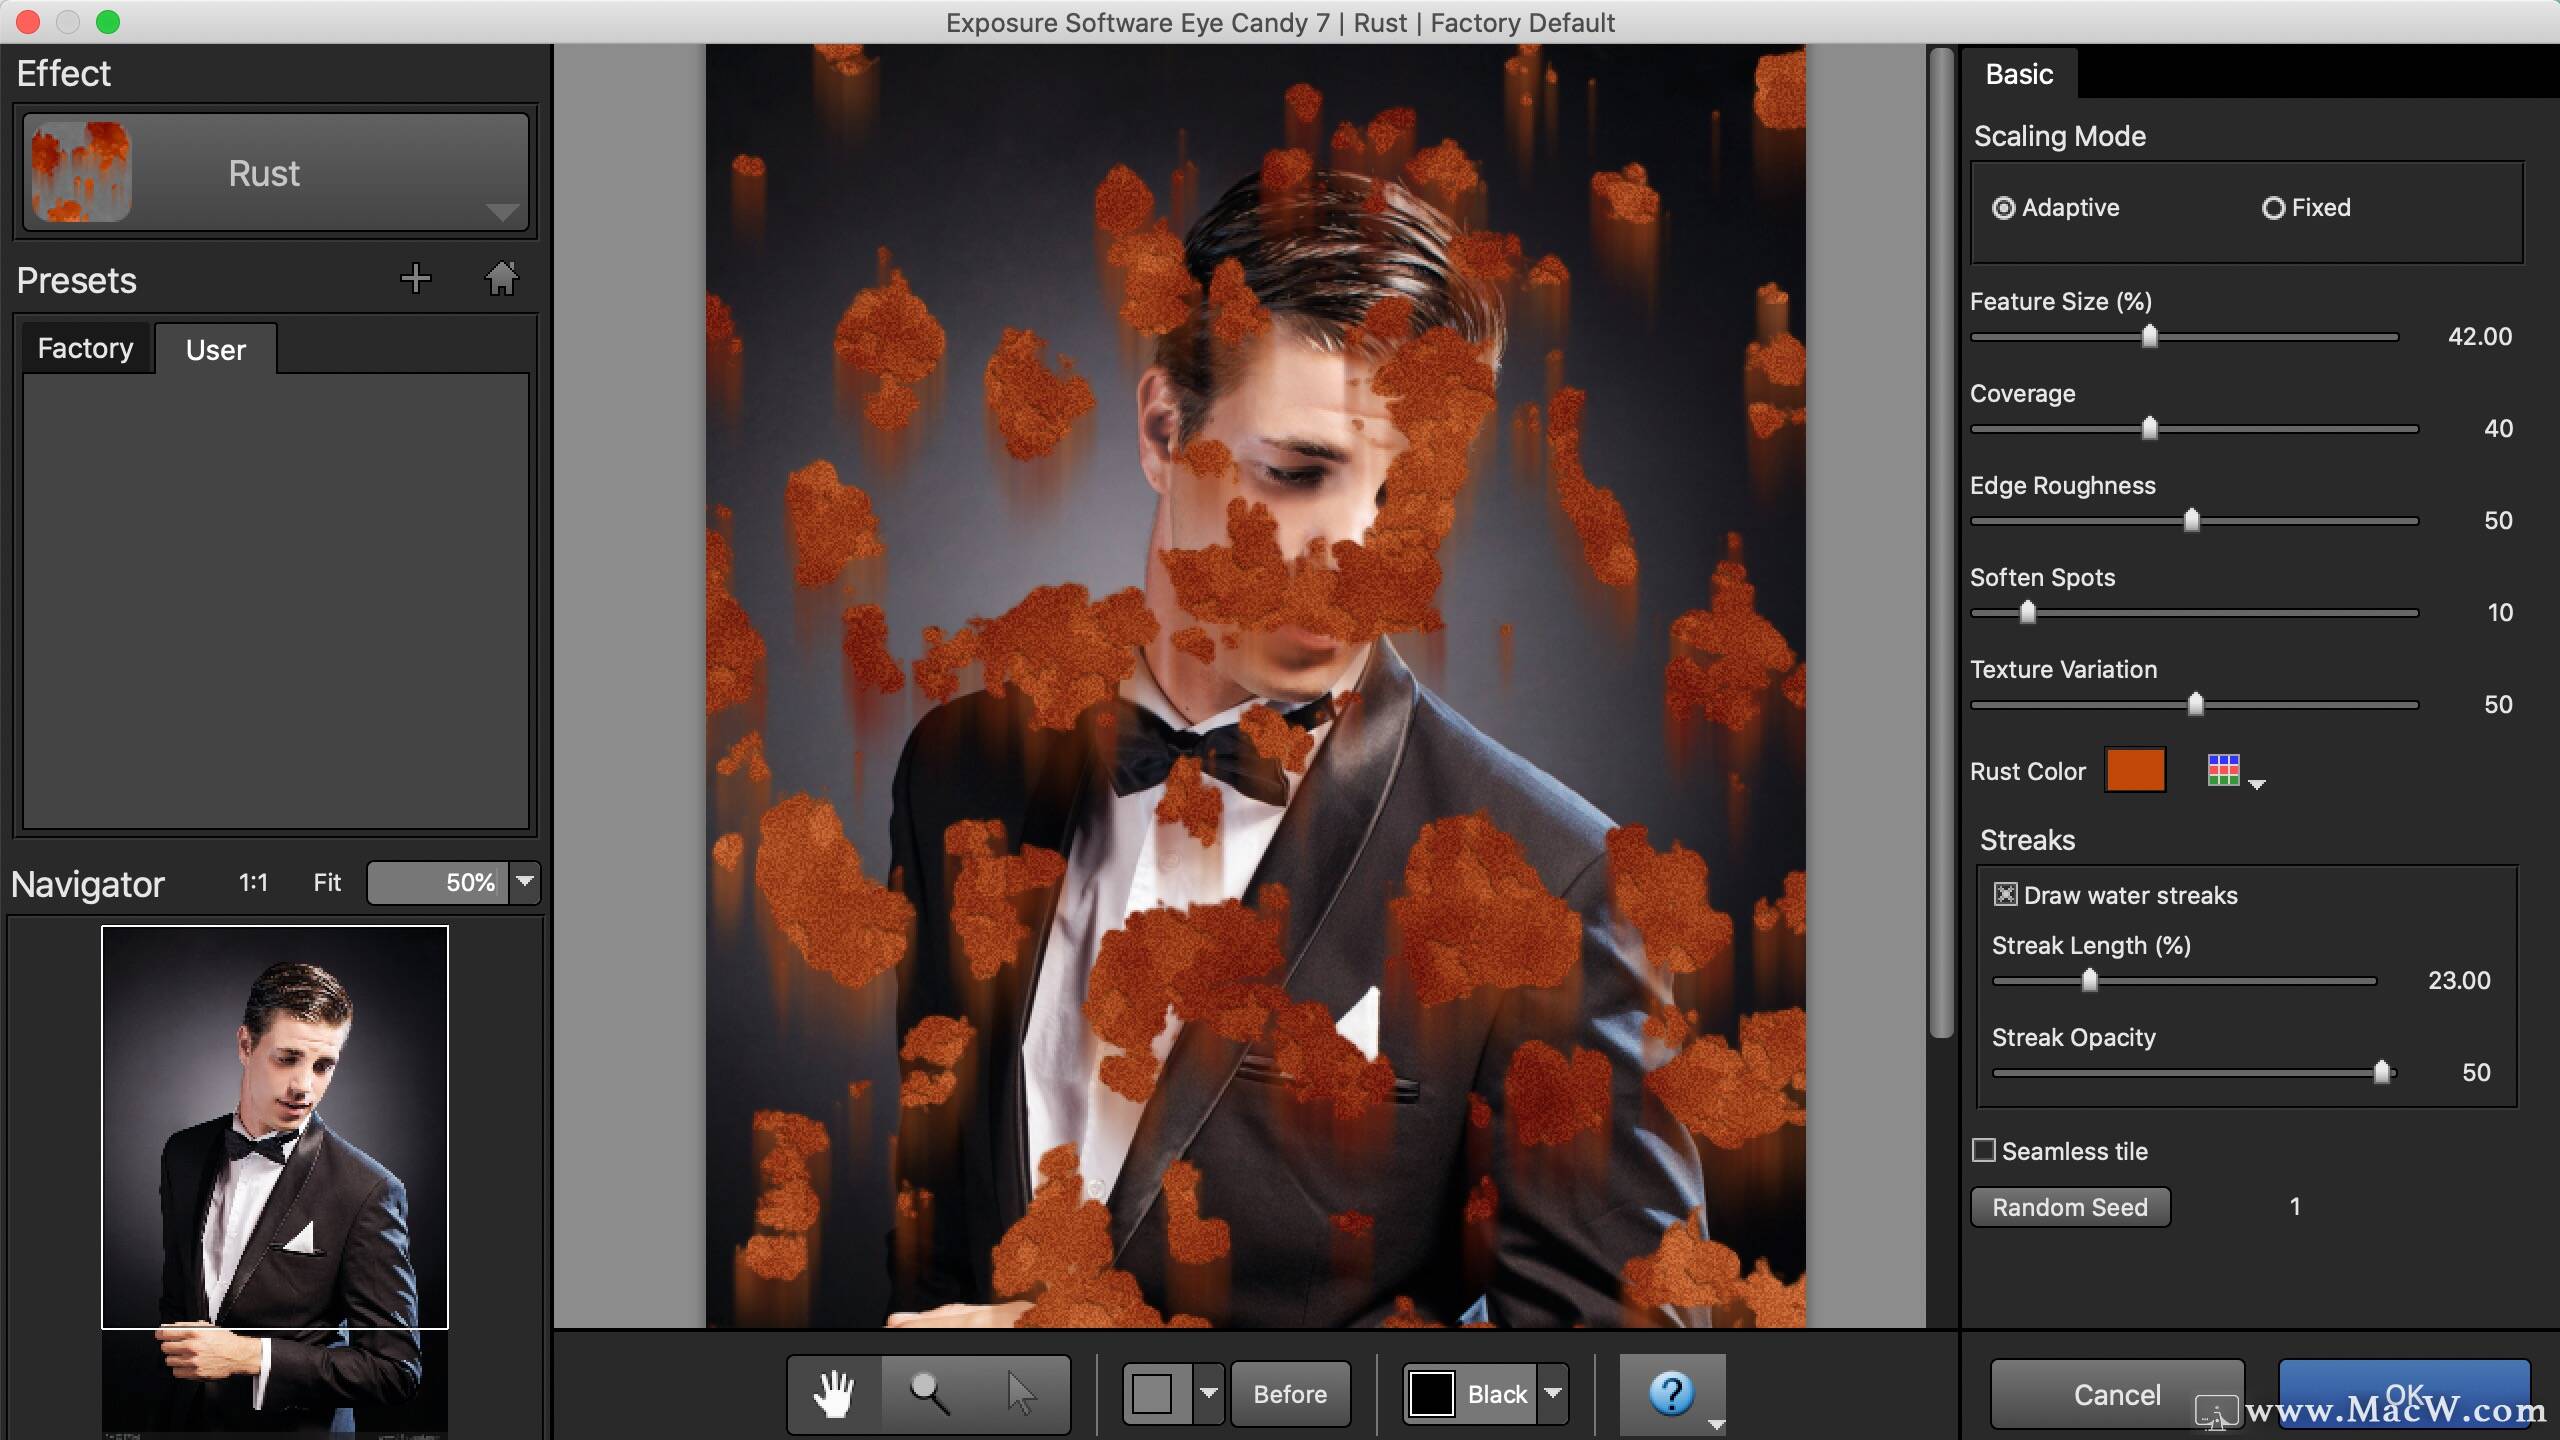Viewport: 2560px width, 1440px height.
Task: Click the Random Seed button
Action: pos(2069,1207)
